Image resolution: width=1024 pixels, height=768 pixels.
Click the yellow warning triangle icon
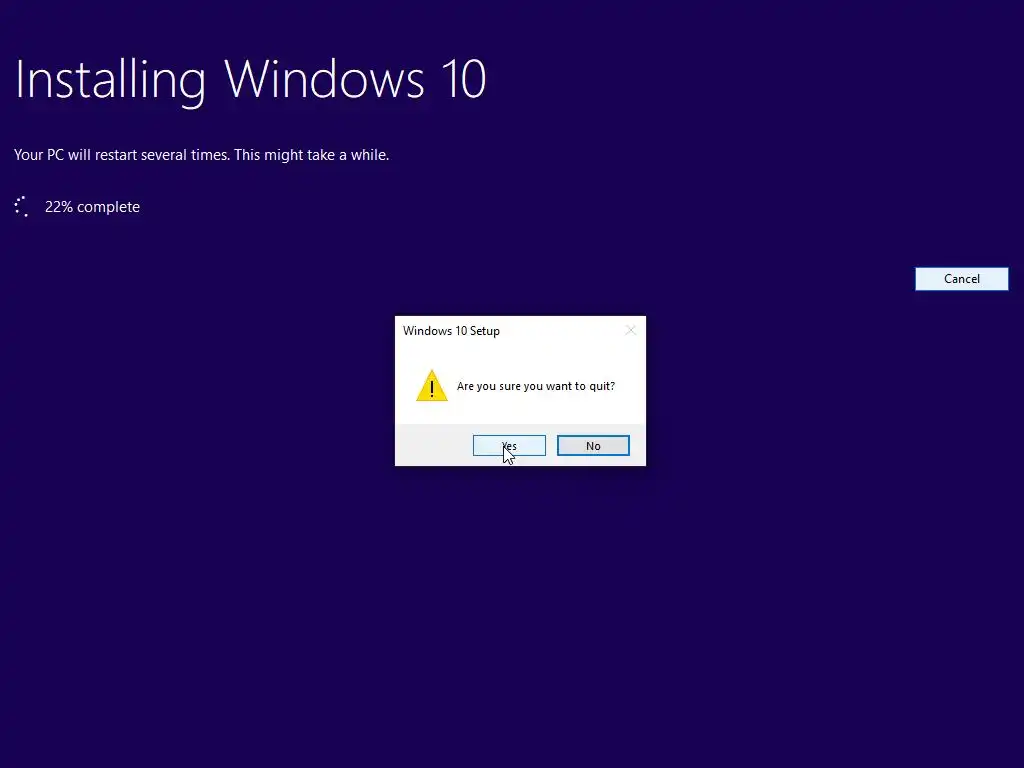[x=432, y=385]
